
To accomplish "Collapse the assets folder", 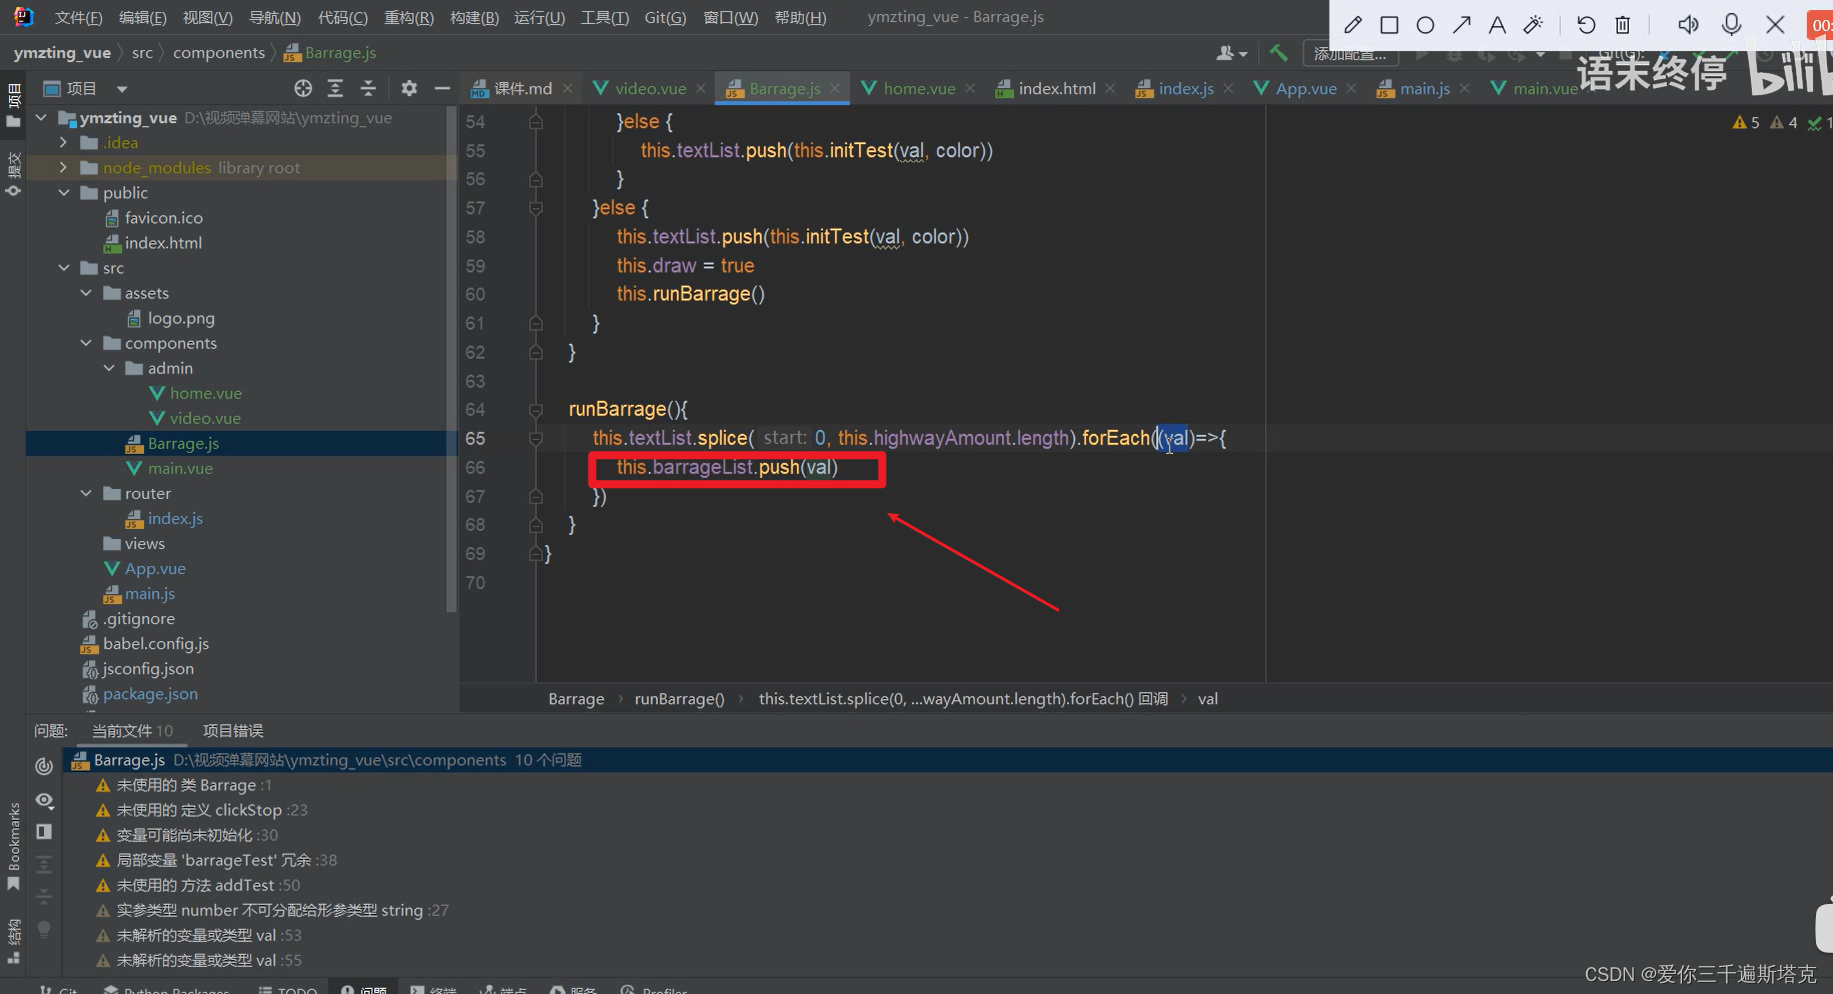I will [86, 293].
